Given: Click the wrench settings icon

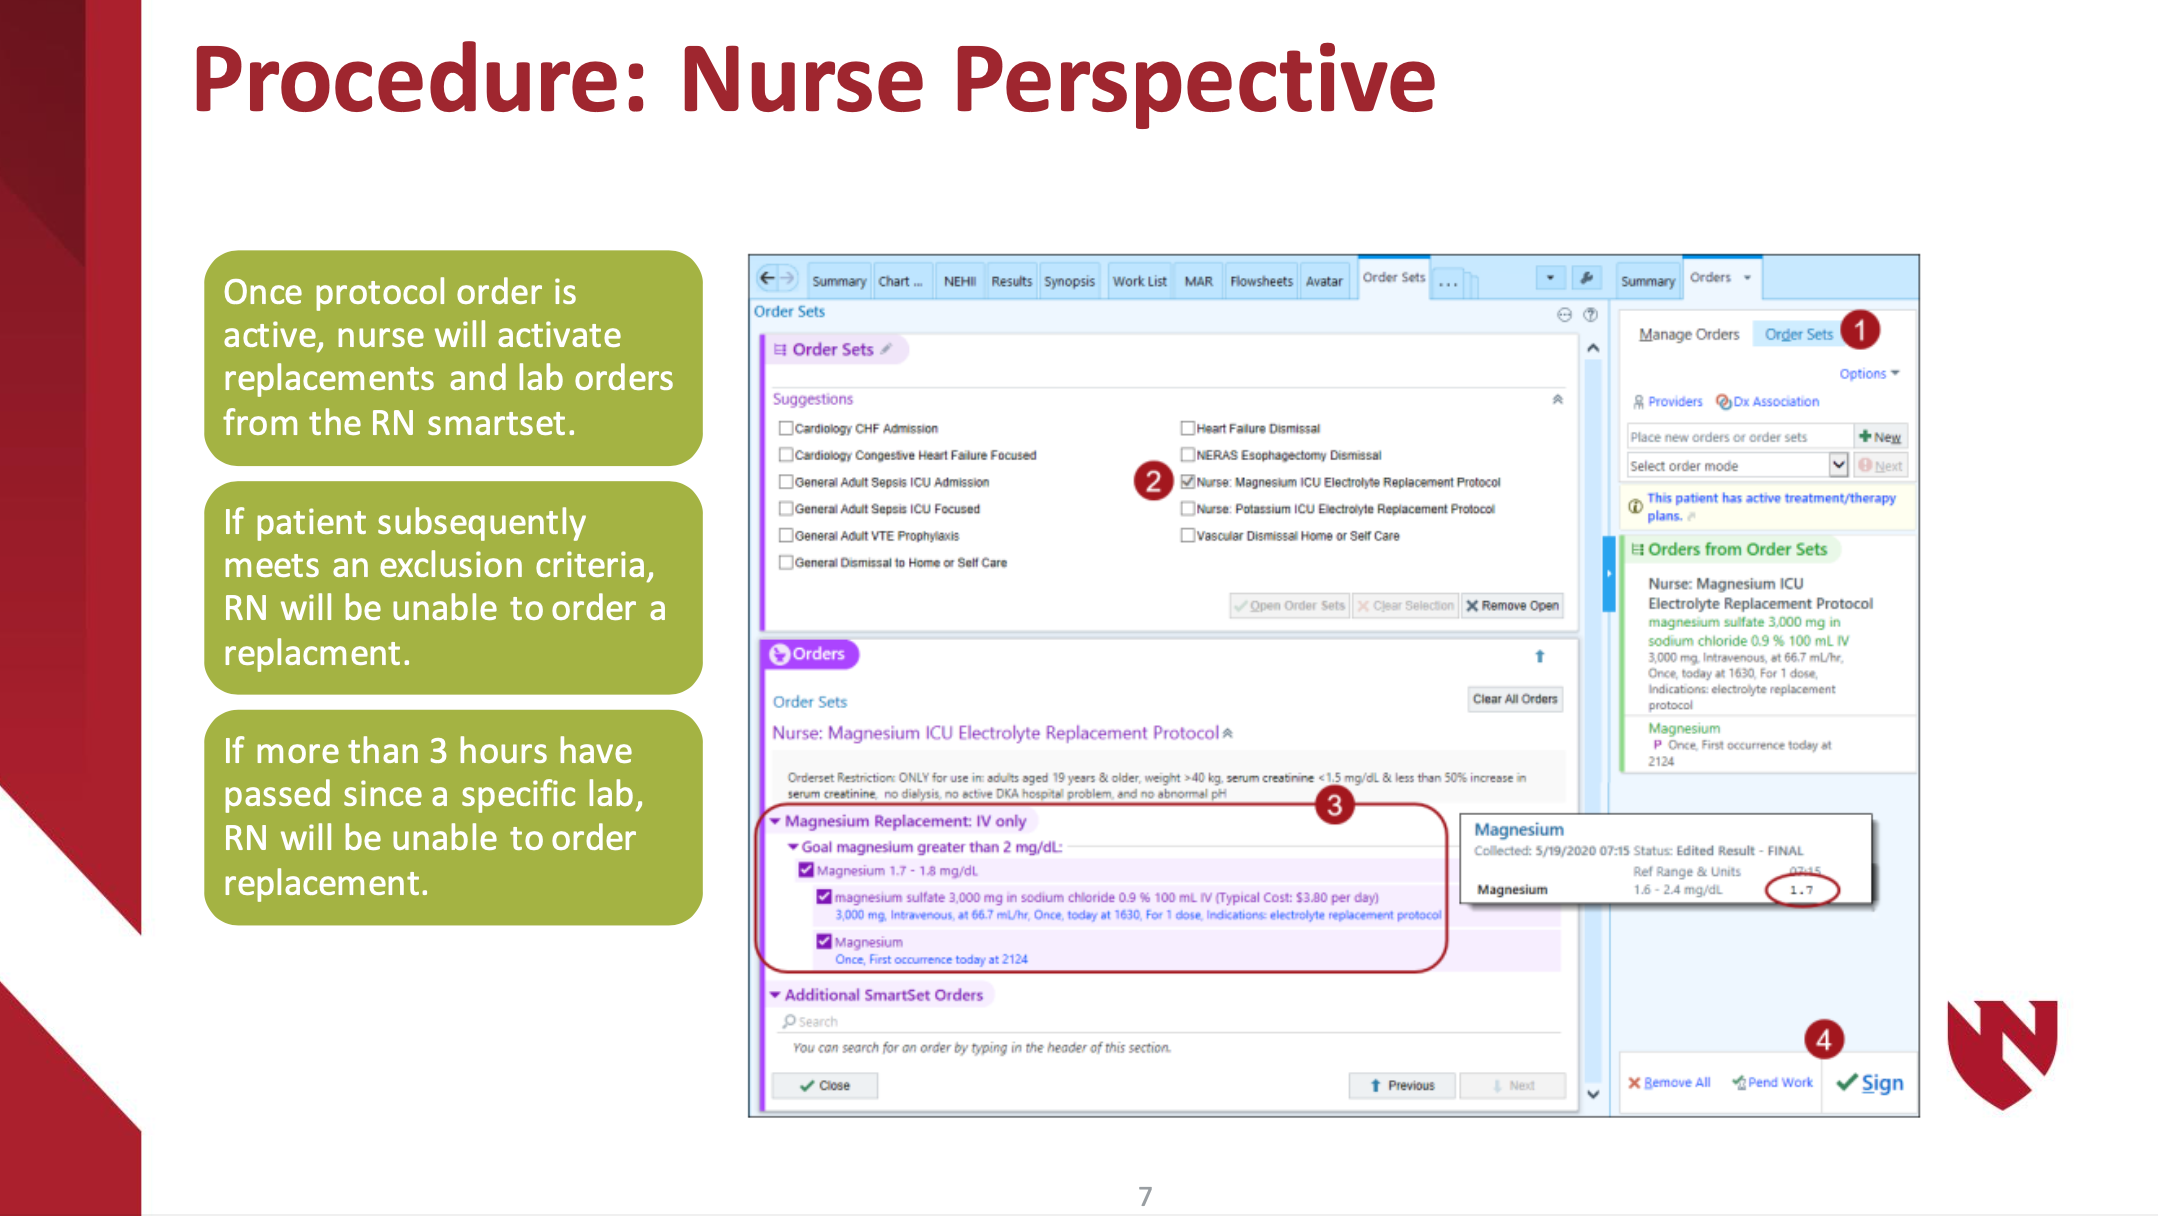Looking at the screenshot, I should 1586,278.
